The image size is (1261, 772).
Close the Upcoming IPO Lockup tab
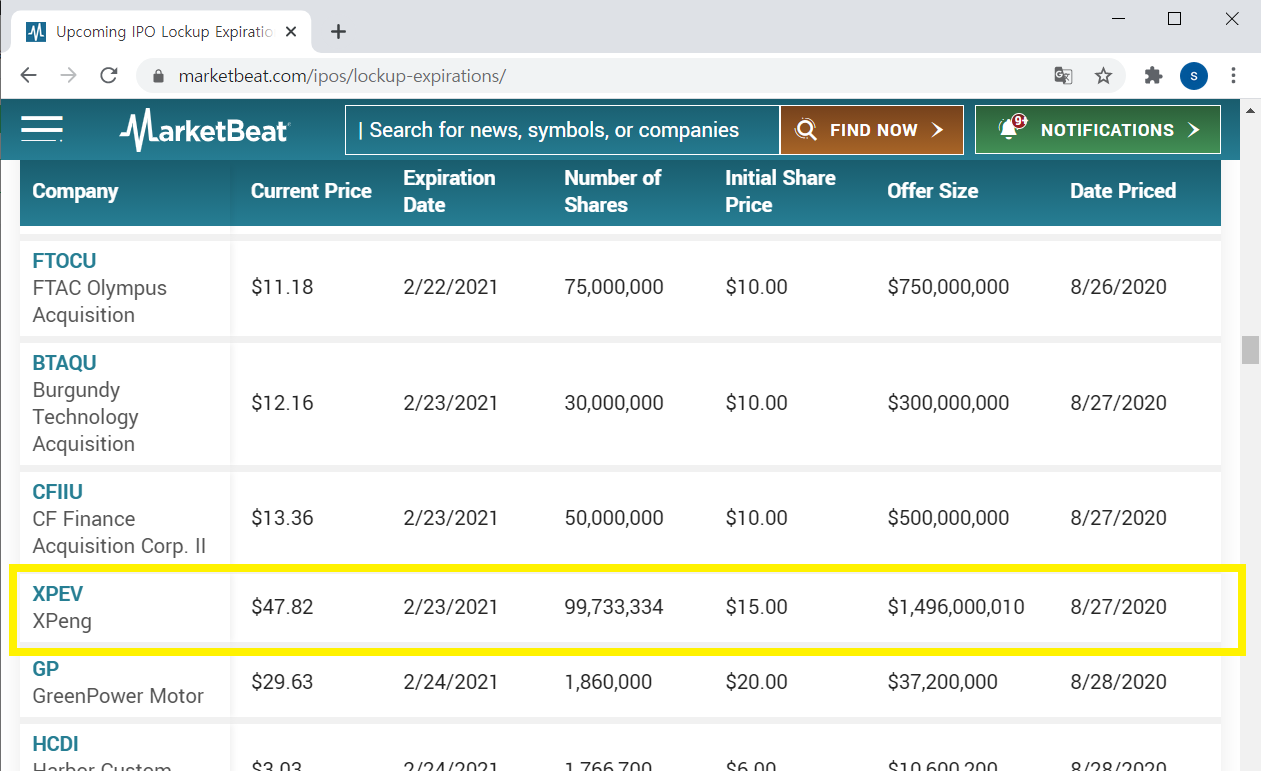pyautogui.click(x=291, y=32)
